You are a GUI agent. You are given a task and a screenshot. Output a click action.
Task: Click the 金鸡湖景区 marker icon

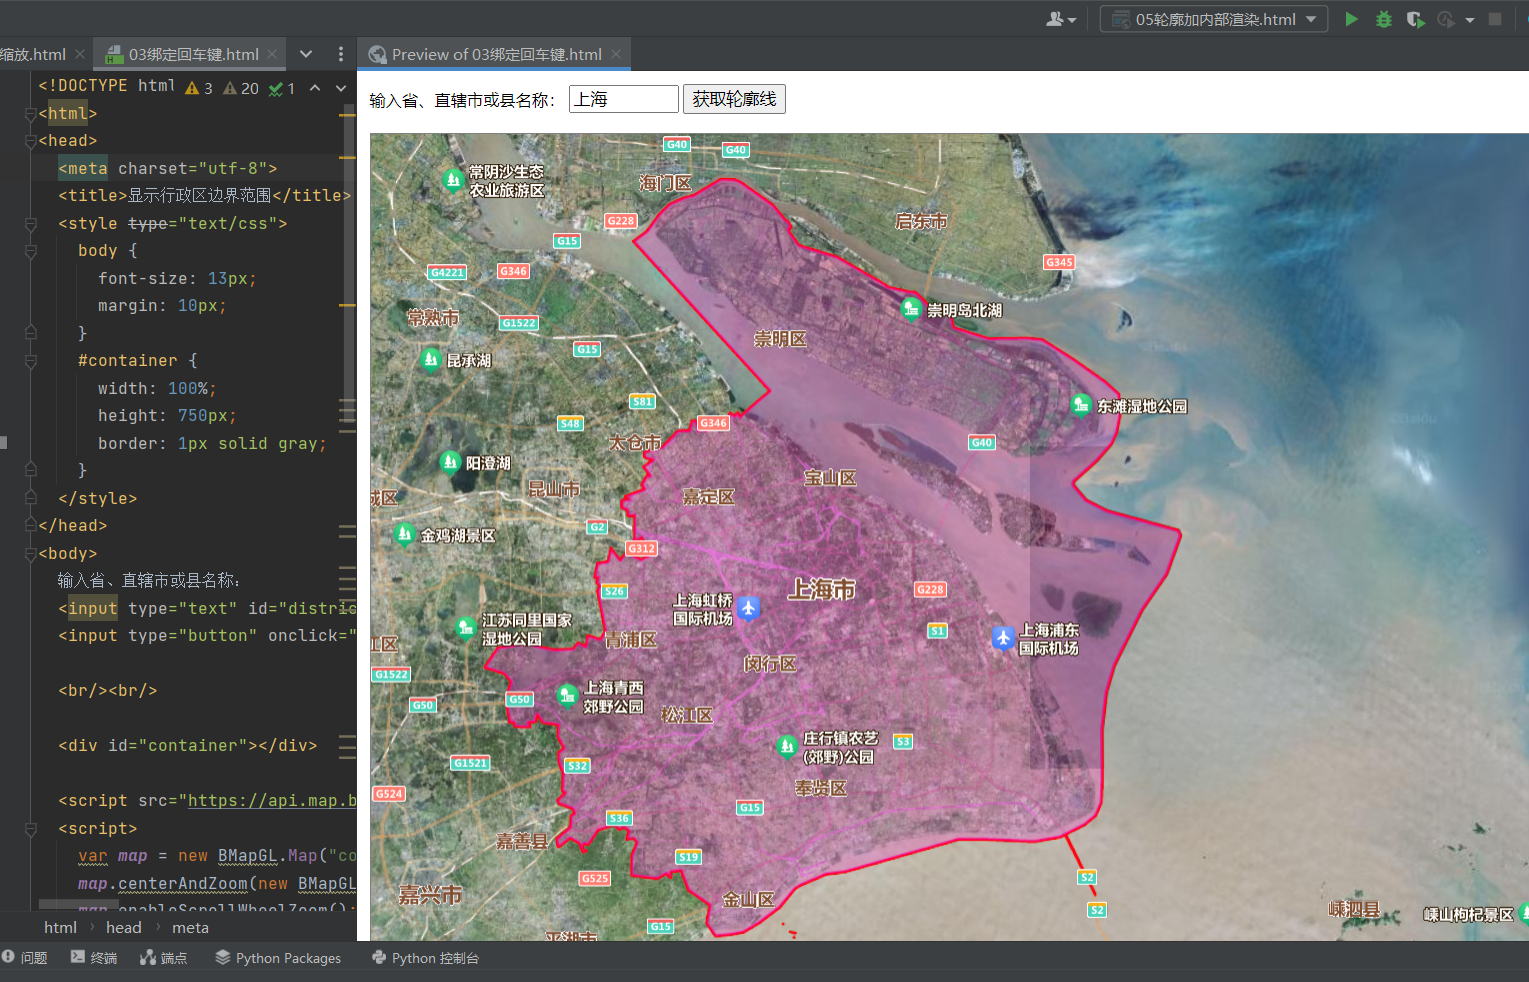404,534
